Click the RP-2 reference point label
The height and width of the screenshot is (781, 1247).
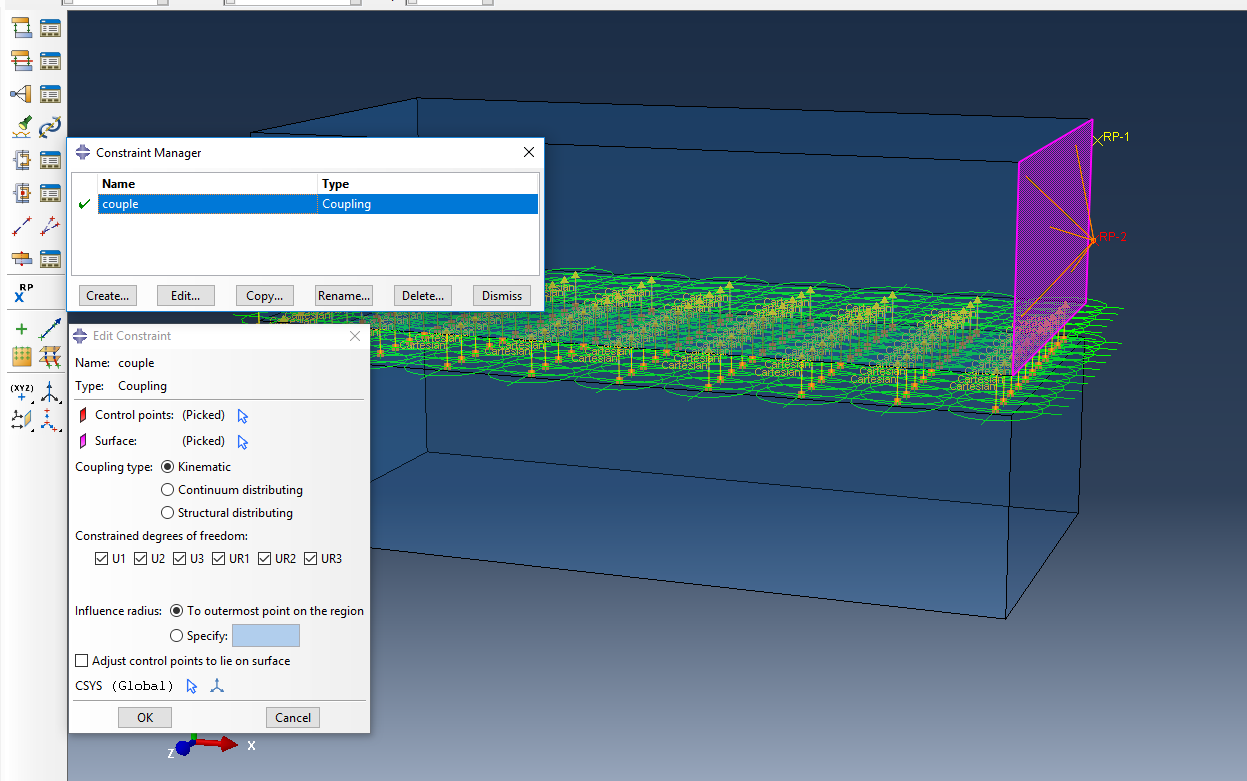pyautogui.click(x=1113, y=237)
